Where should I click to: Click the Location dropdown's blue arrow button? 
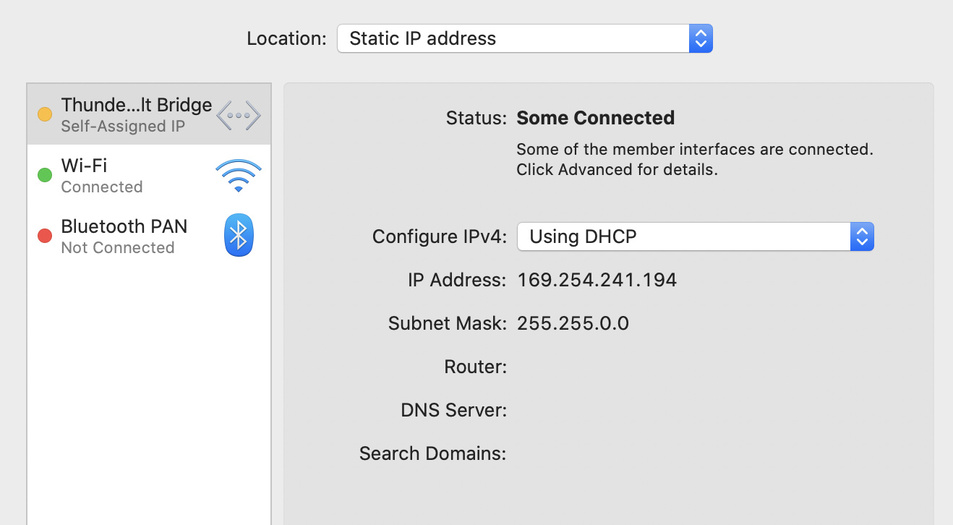tap(701, 39)
